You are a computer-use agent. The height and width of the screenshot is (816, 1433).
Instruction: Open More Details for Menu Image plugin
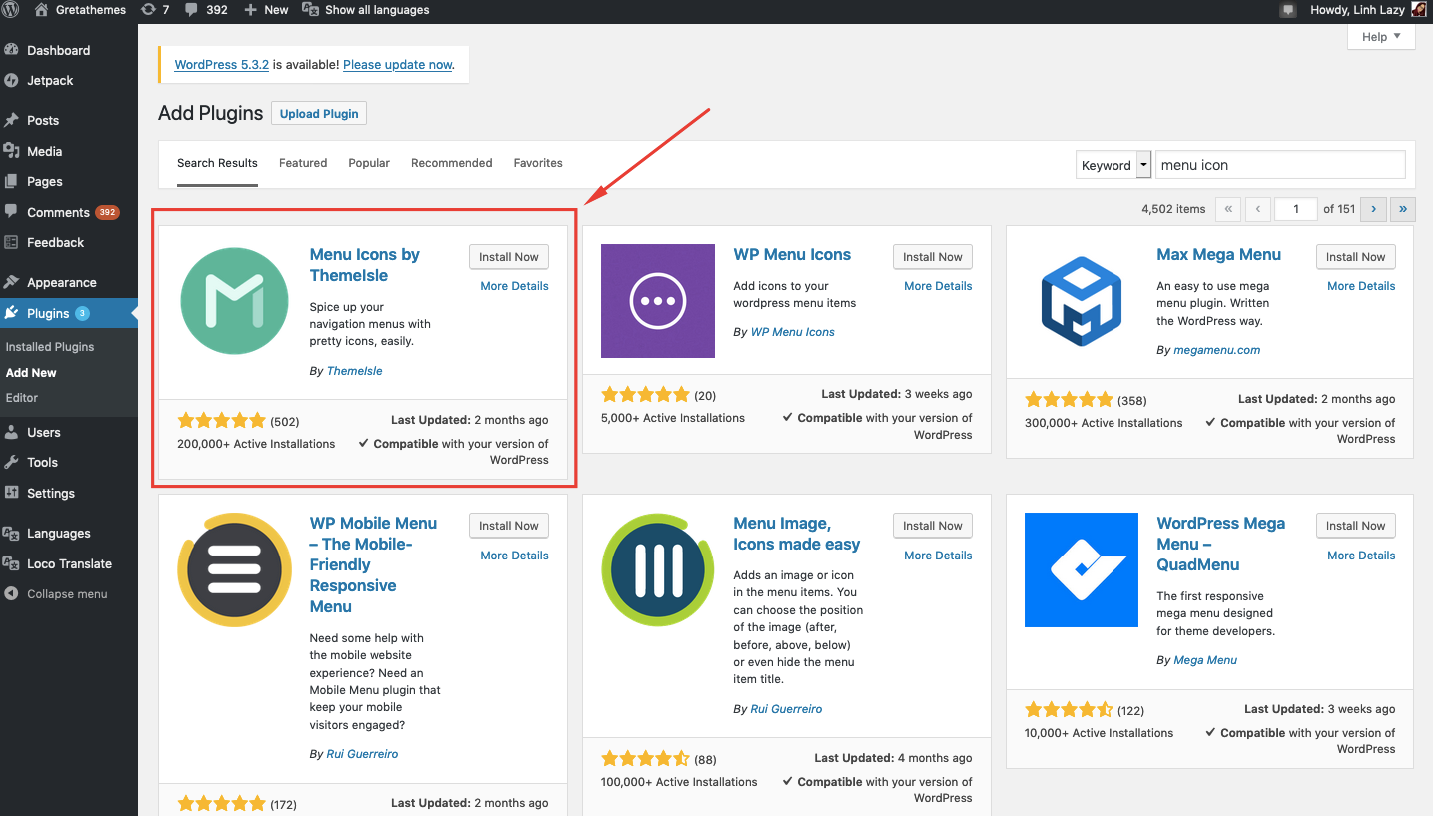[x=938, y=555]
